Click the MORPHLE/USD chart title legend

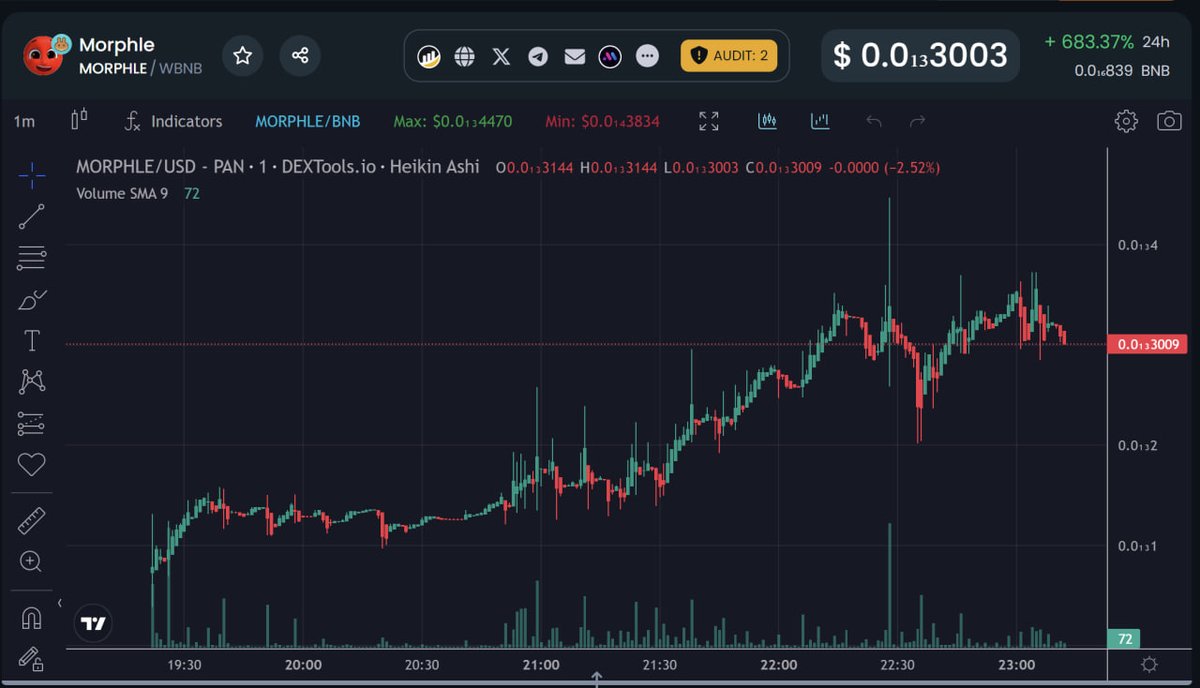(278, 167)
